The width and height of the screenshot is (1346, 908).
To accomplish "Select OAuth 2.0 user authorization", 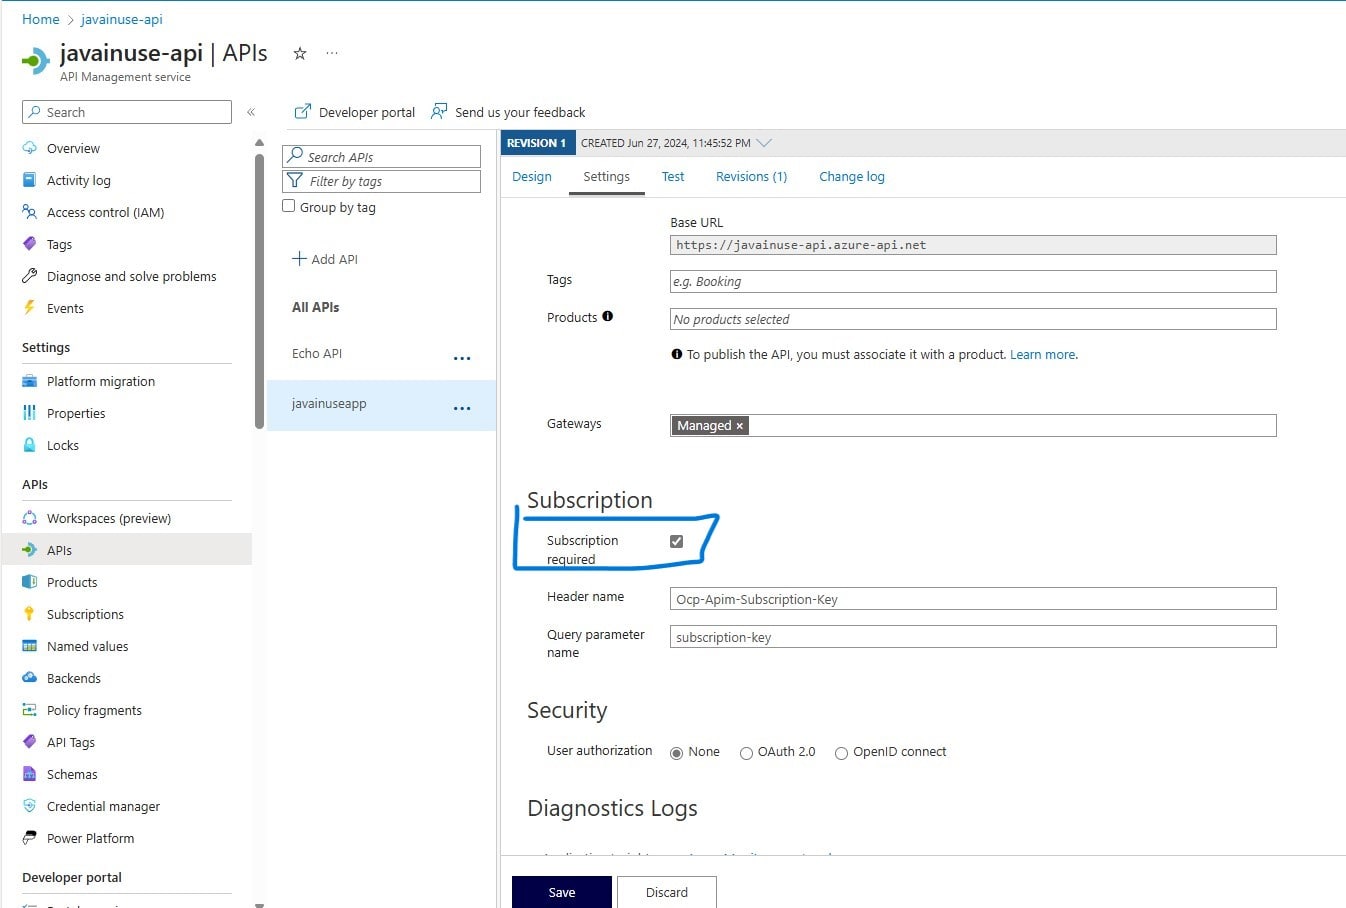I will point(746,753).
